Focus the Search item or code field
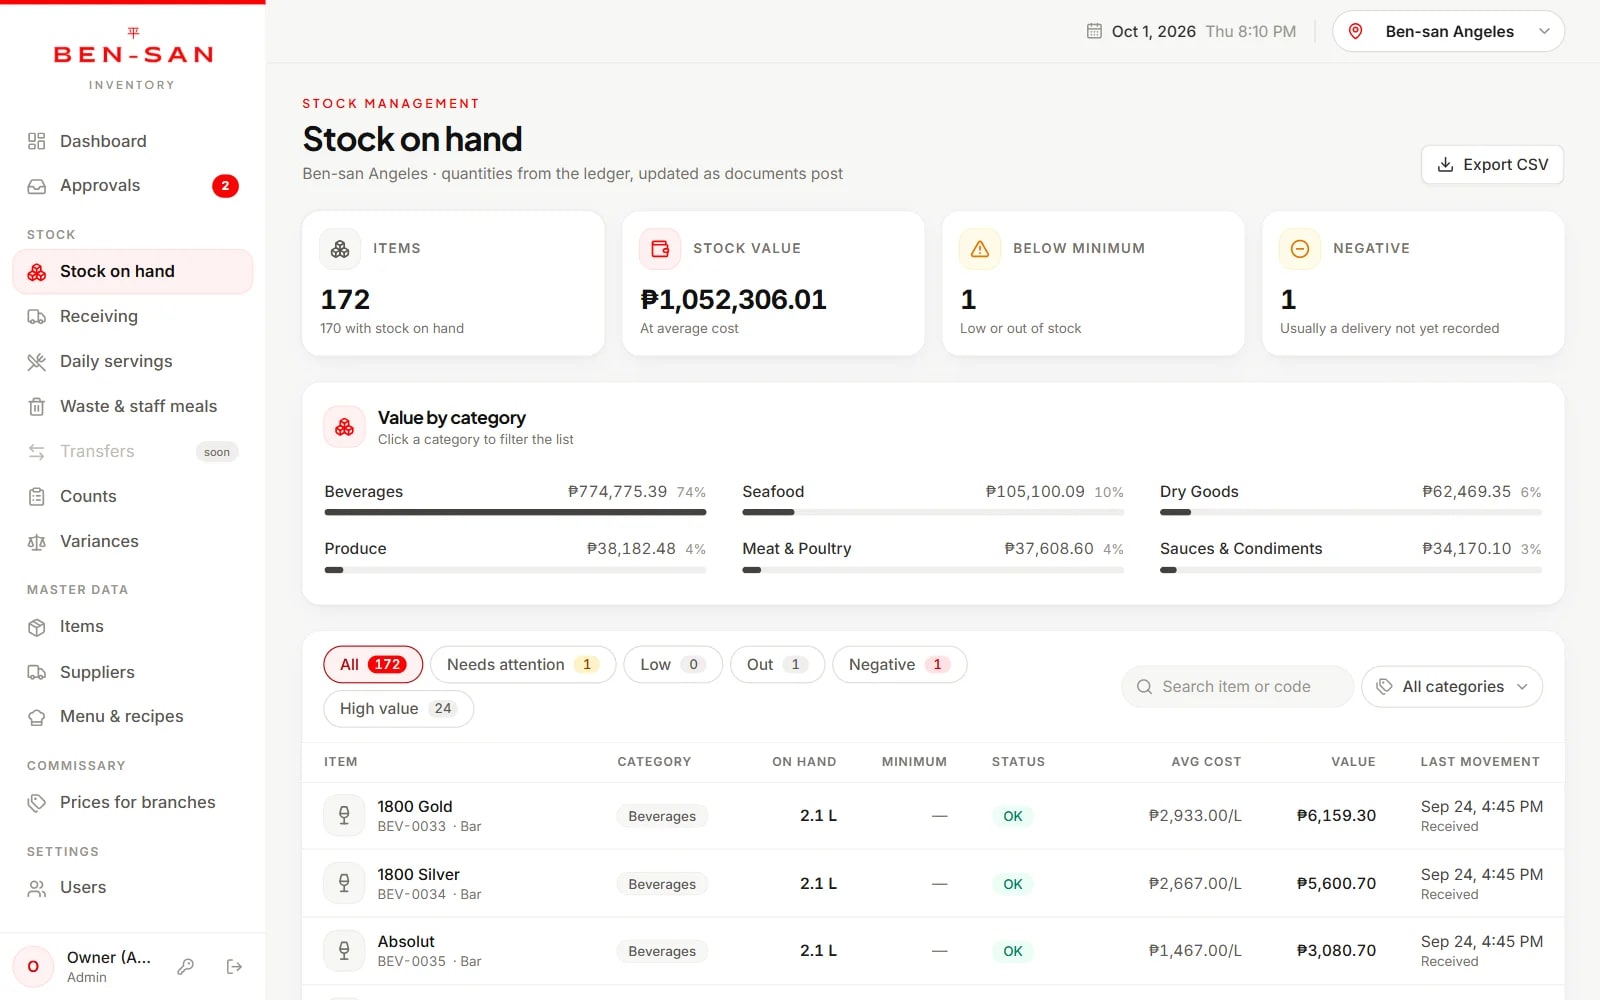Viewport: 1600px width, 1000px height. pos(1237,687)
